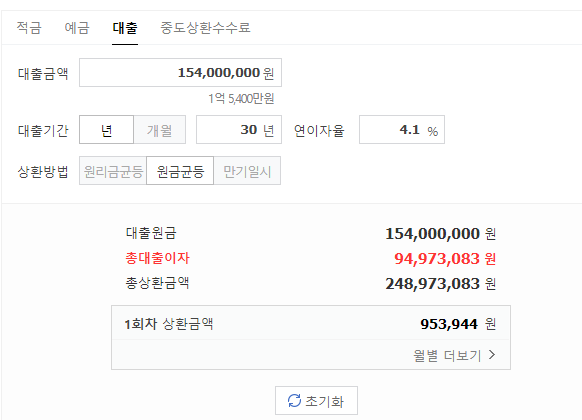Switch loan period unit to 개월
Image resolution: width=582 pixels, height=420 pixels.
[x=160, y=129]
